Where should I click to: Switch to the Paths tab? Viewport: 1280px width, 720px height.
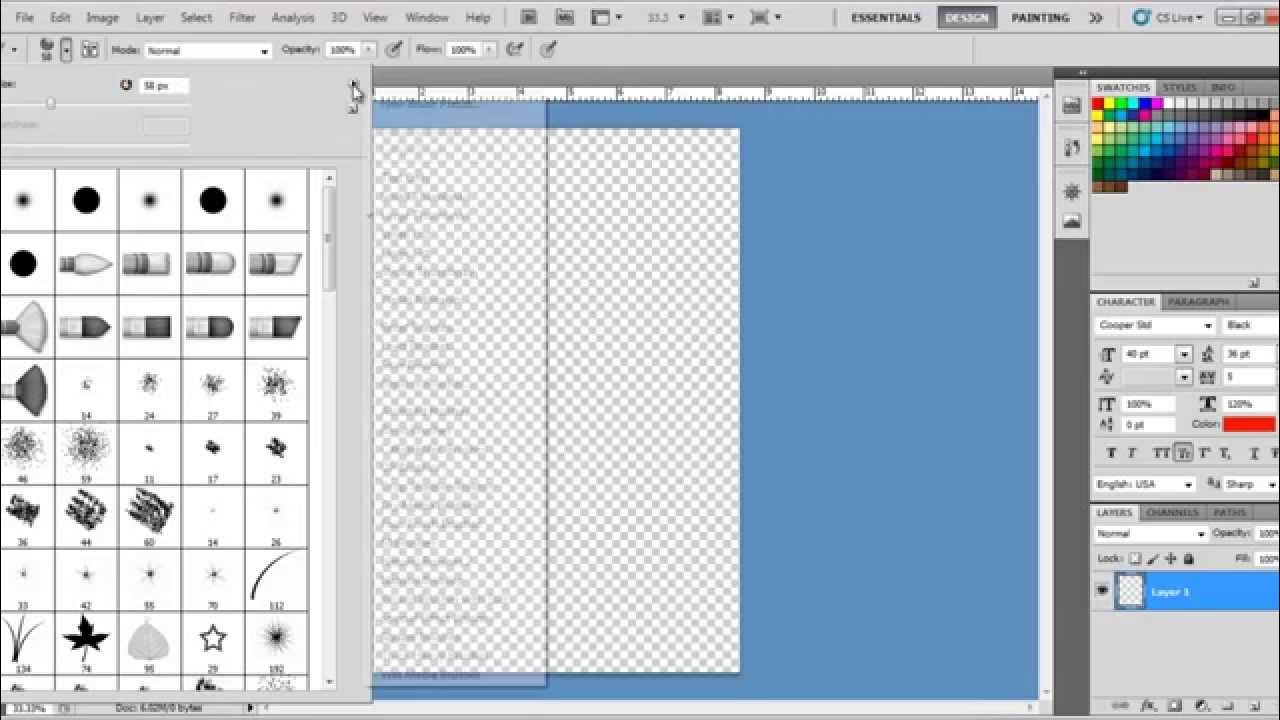pos(1229,513)
